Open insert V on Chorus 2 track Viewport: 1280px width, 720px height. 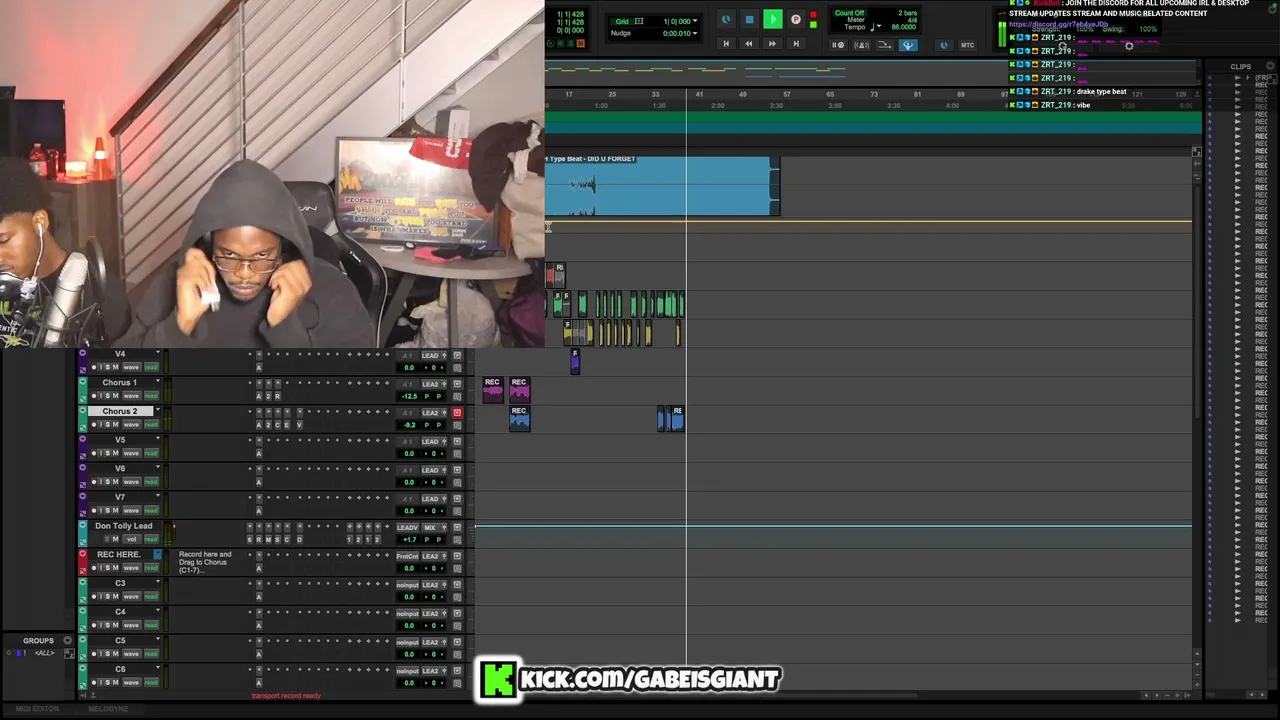pos(299,425)
